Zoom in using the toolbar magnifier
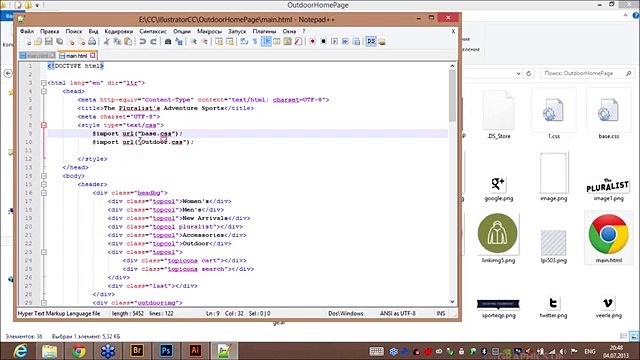Screen dimensions: 640x360 pos(193,42)
